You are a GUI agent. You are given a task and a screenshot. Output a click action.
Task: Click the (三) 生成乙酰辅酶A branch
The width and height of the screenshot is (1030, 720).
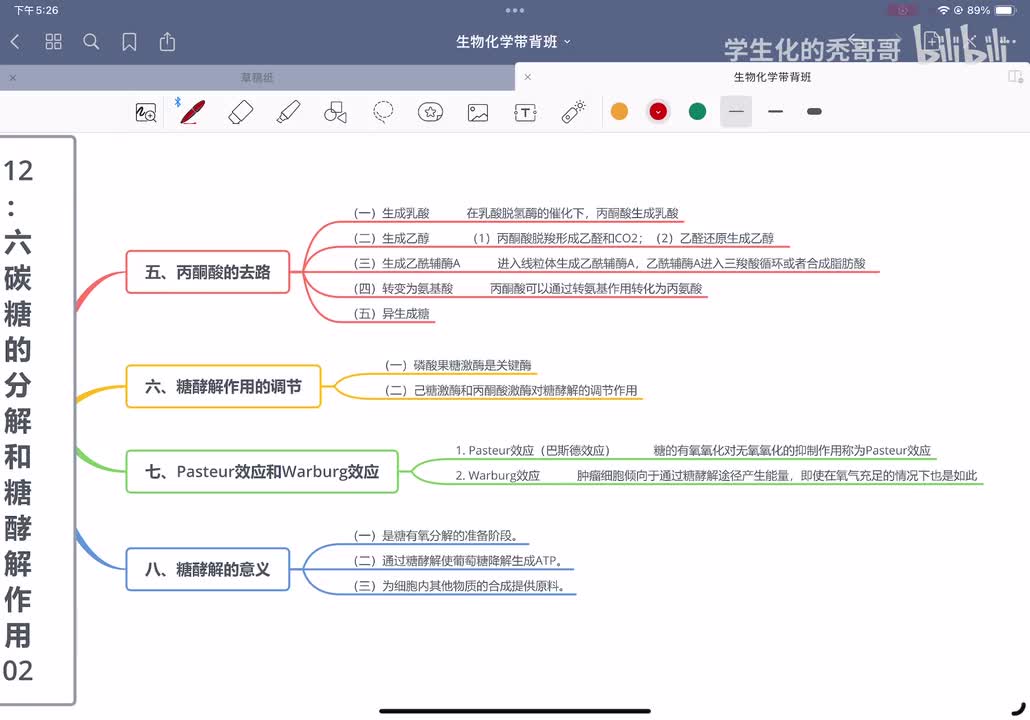(x=407, y=263)
